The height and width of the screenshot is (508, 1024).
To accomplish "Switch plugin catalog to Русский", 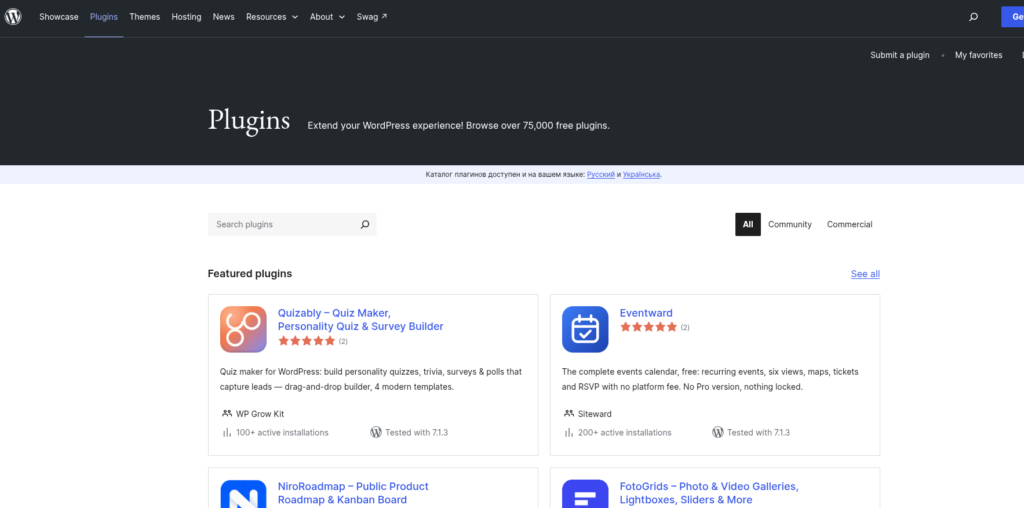I will pos(601,175).
